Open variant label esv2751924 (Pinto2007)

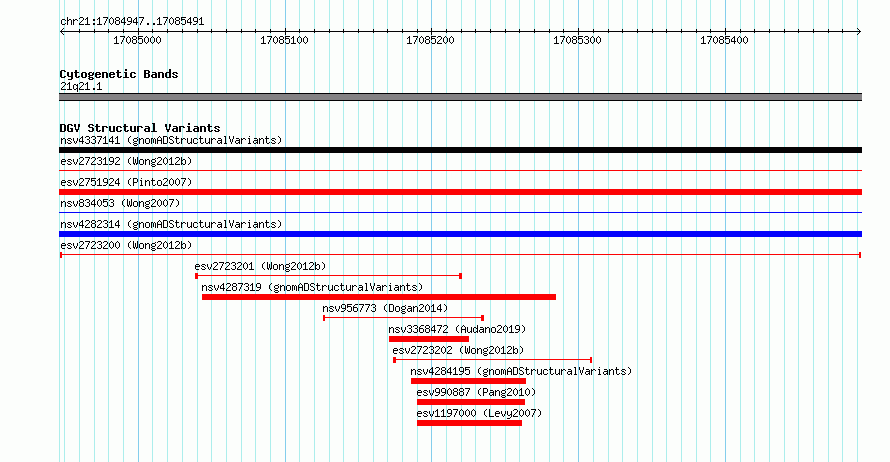[126, 182]
